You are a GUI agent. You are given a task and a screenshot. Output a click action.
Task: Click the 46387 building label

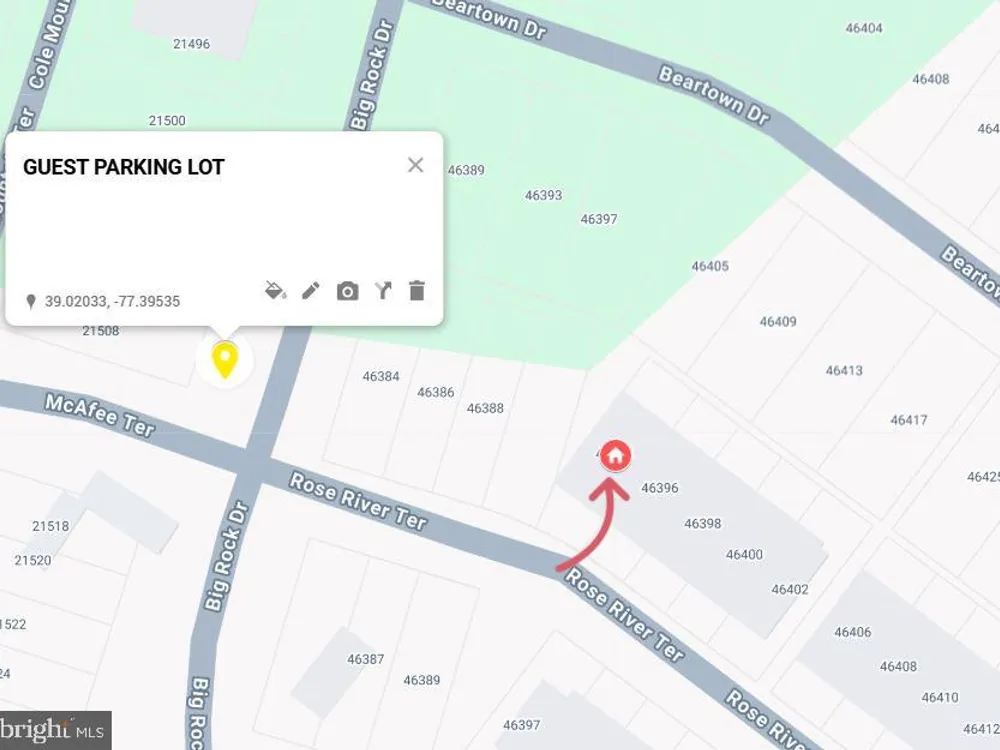(365, 659)
